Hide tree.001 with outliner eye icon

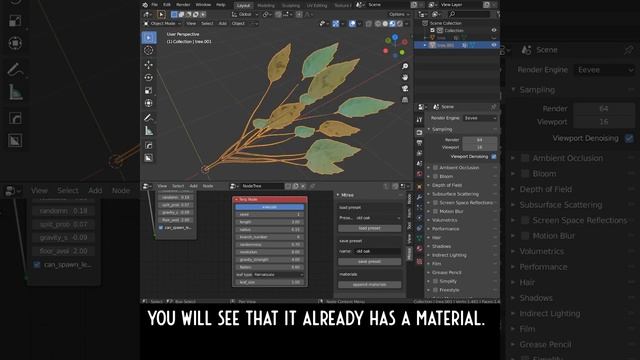click(x=494, y=45)
